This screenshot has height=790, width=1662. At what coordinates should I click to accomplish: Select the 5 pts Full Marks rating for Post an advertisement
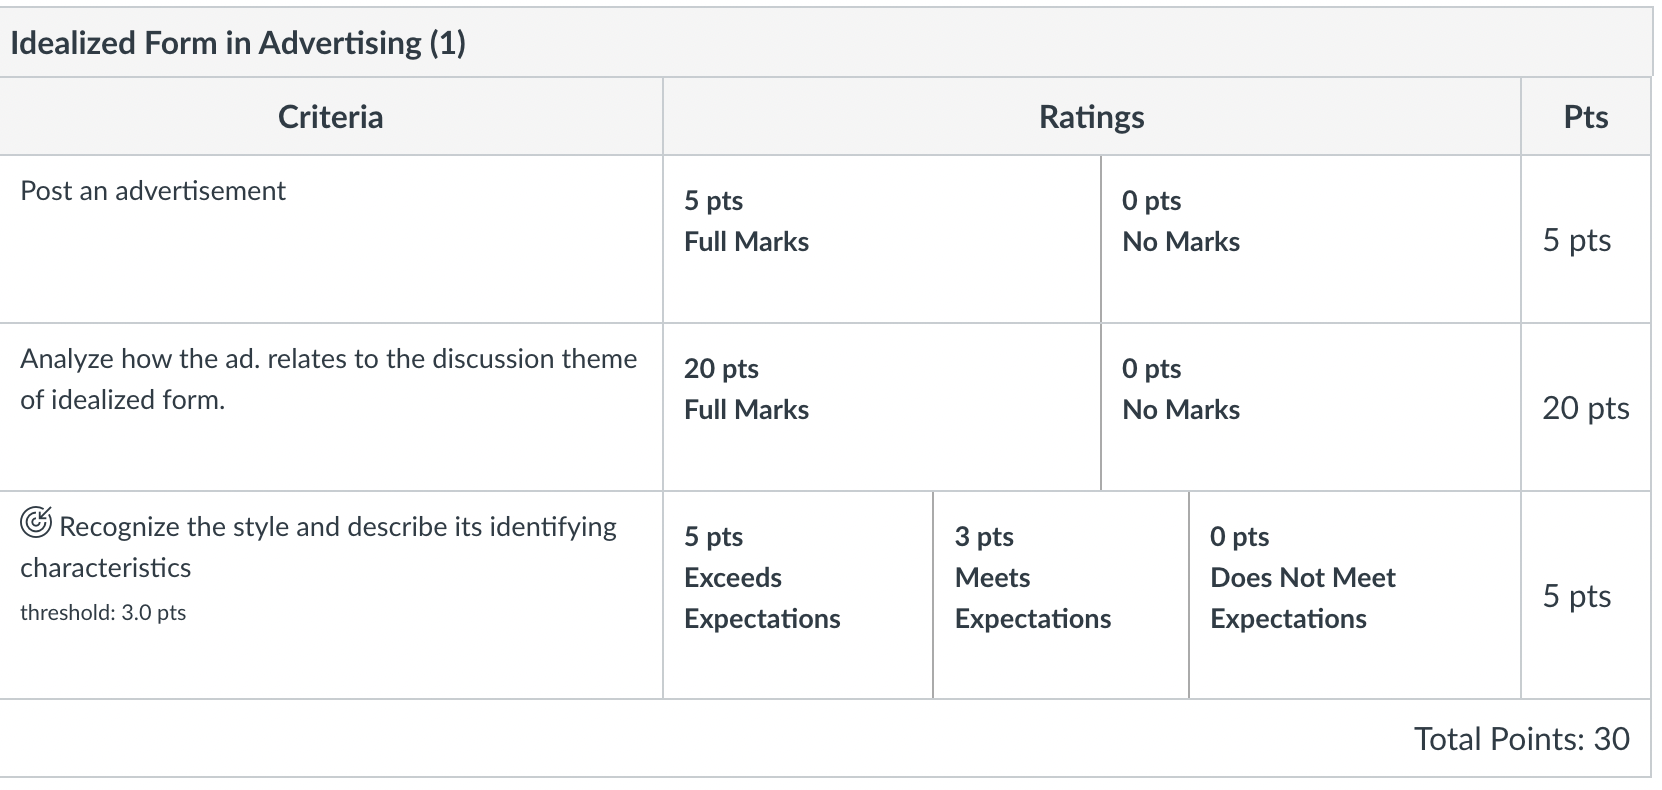coord(881,239)
